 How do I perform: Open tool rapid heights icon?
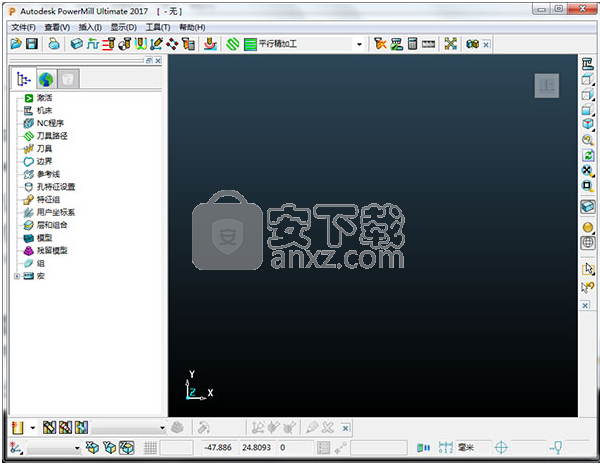coord(109,44)
